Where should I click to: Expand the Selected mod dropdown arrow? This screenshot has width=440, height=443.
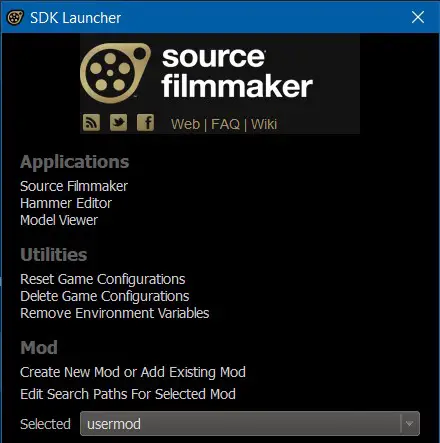point(410,424)
